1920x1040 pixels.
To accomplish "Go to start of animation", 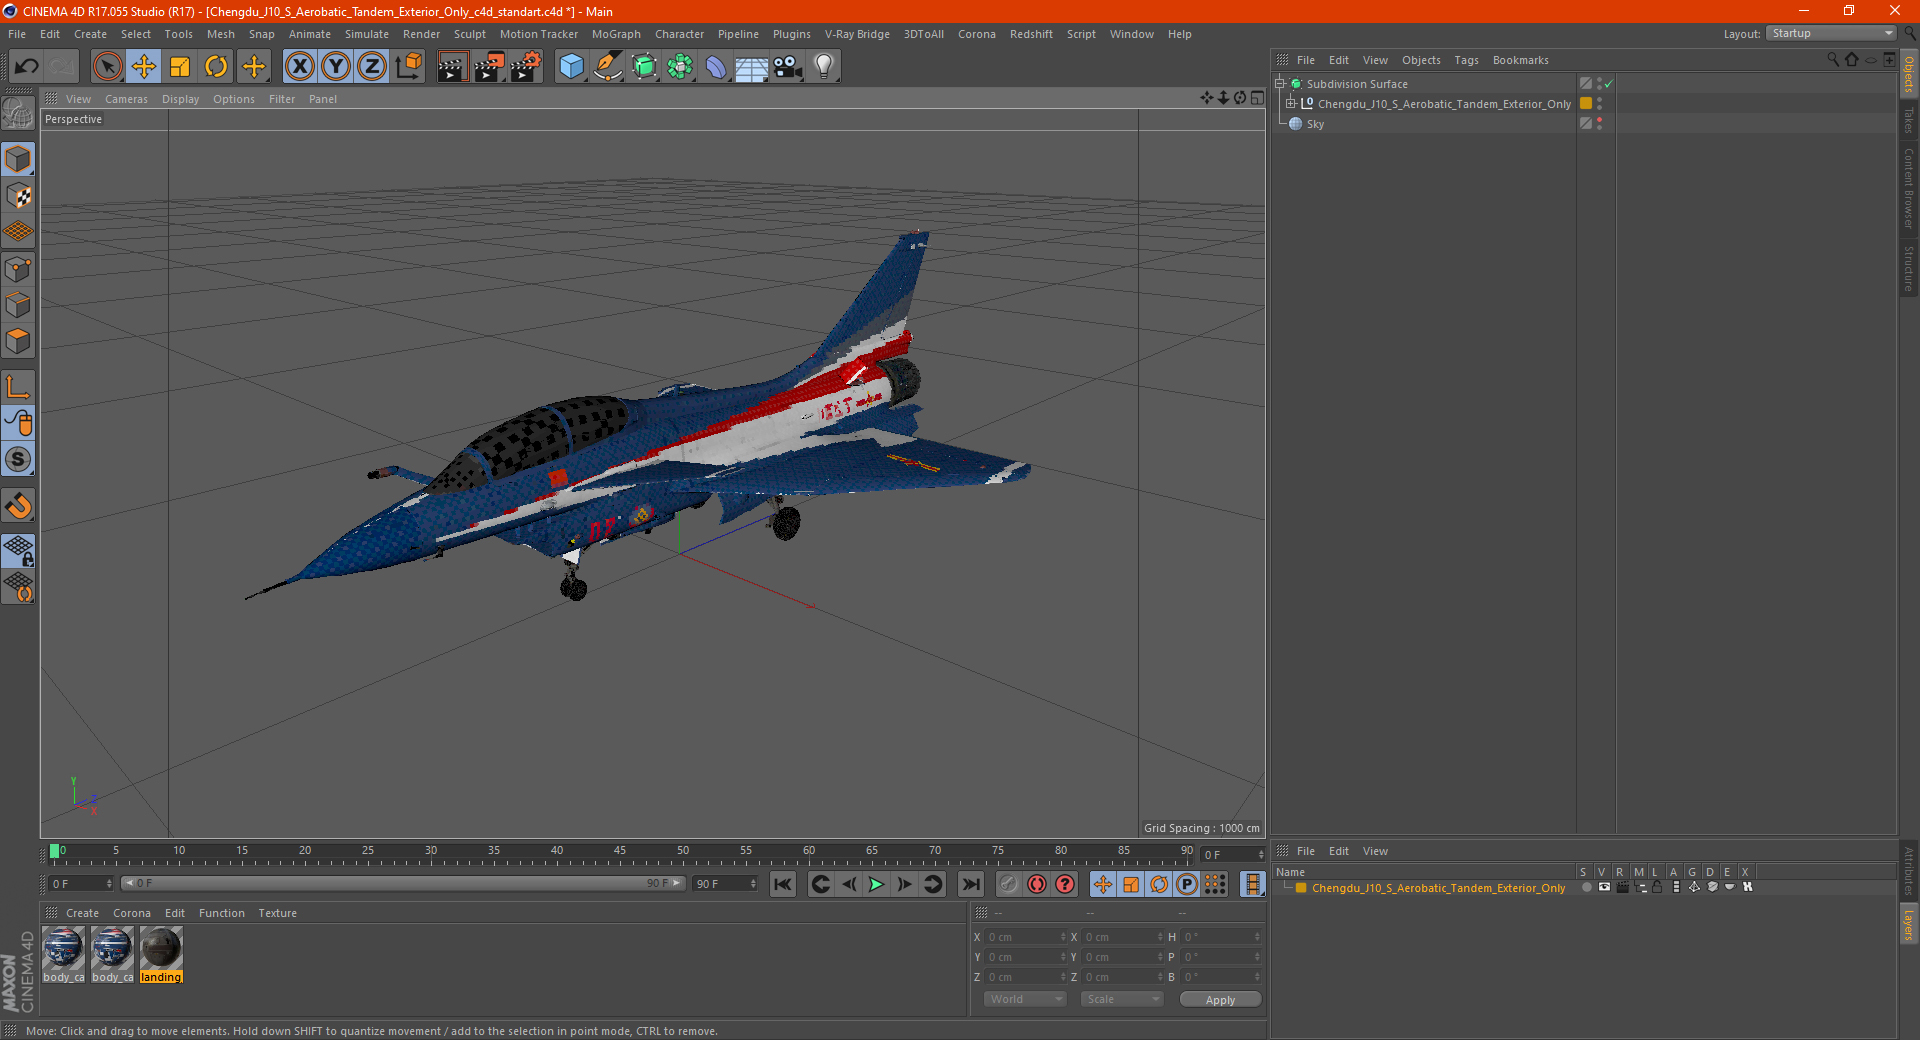I will pos(783,884).
